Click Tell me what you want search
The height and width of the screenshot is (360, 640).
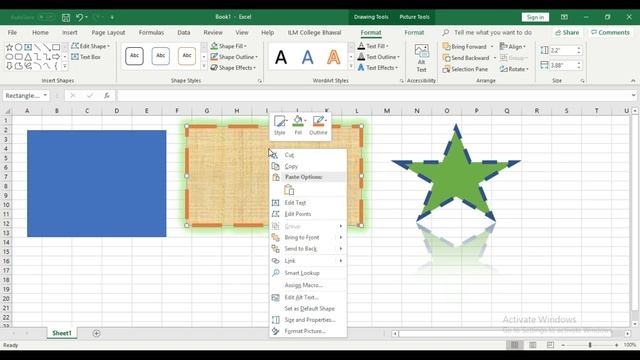pyautogui.click(x=493, y=32)
